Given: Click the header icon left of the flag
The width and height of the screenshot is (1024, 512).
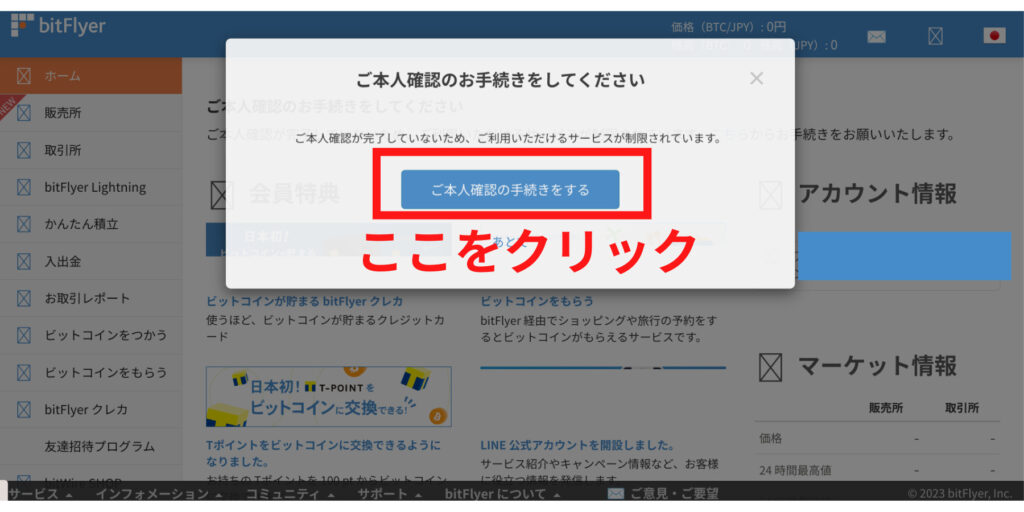Looking at the screenshot, I should (935, 37).
